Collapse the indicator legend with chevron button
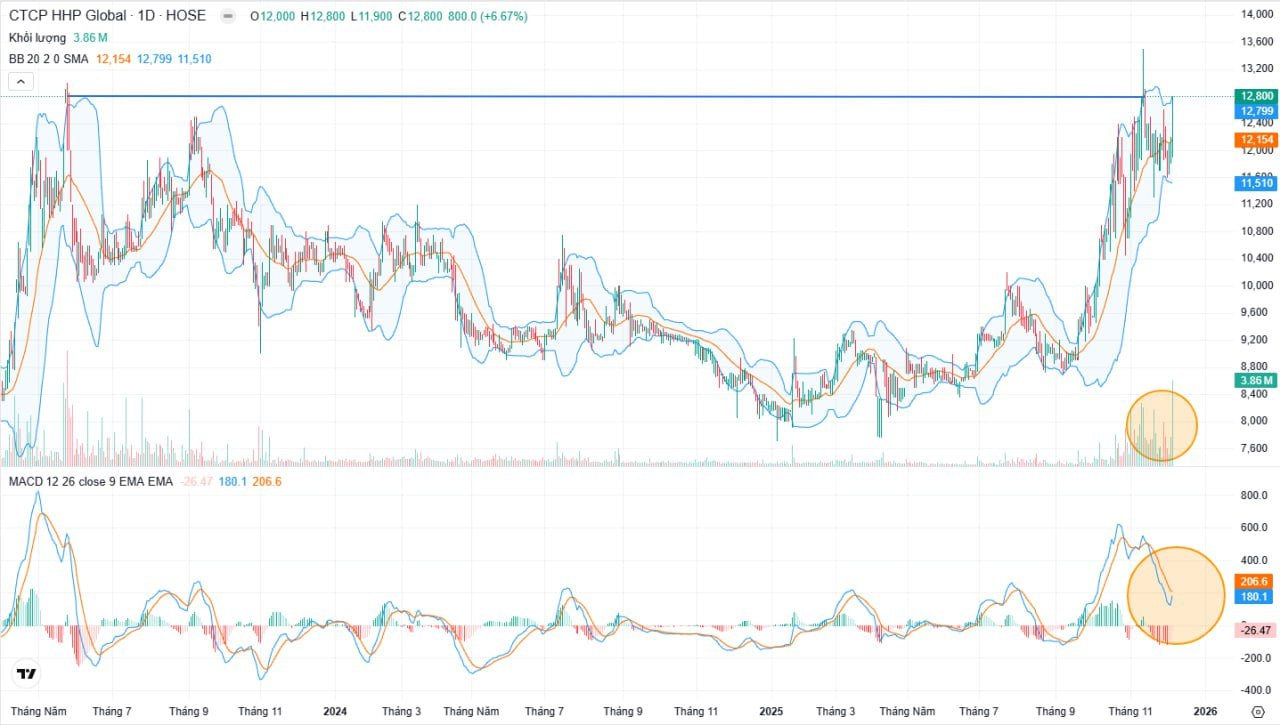Image resolution: width=1280 pixels, height=725 pixels. point(22,81)
